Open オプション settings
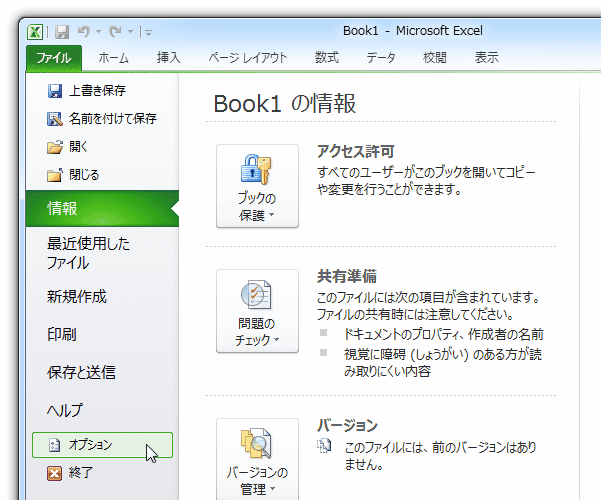 pyautogui.click(x=102, y=445)
